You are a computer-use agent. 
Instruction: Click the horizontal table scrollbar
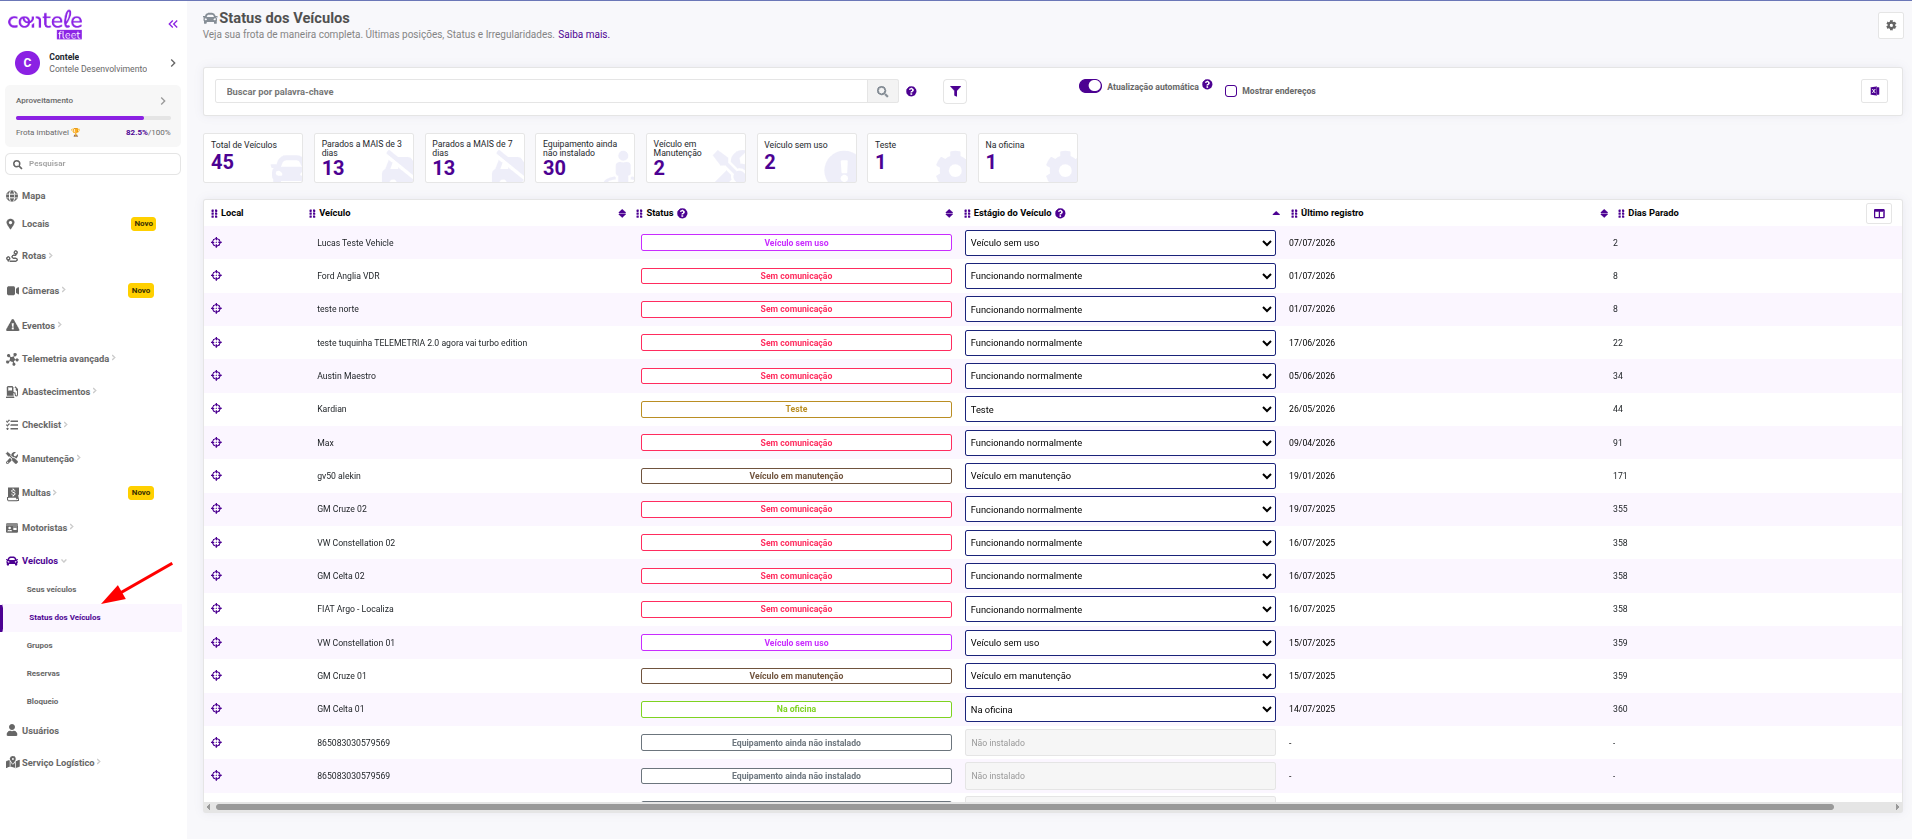1024,807
